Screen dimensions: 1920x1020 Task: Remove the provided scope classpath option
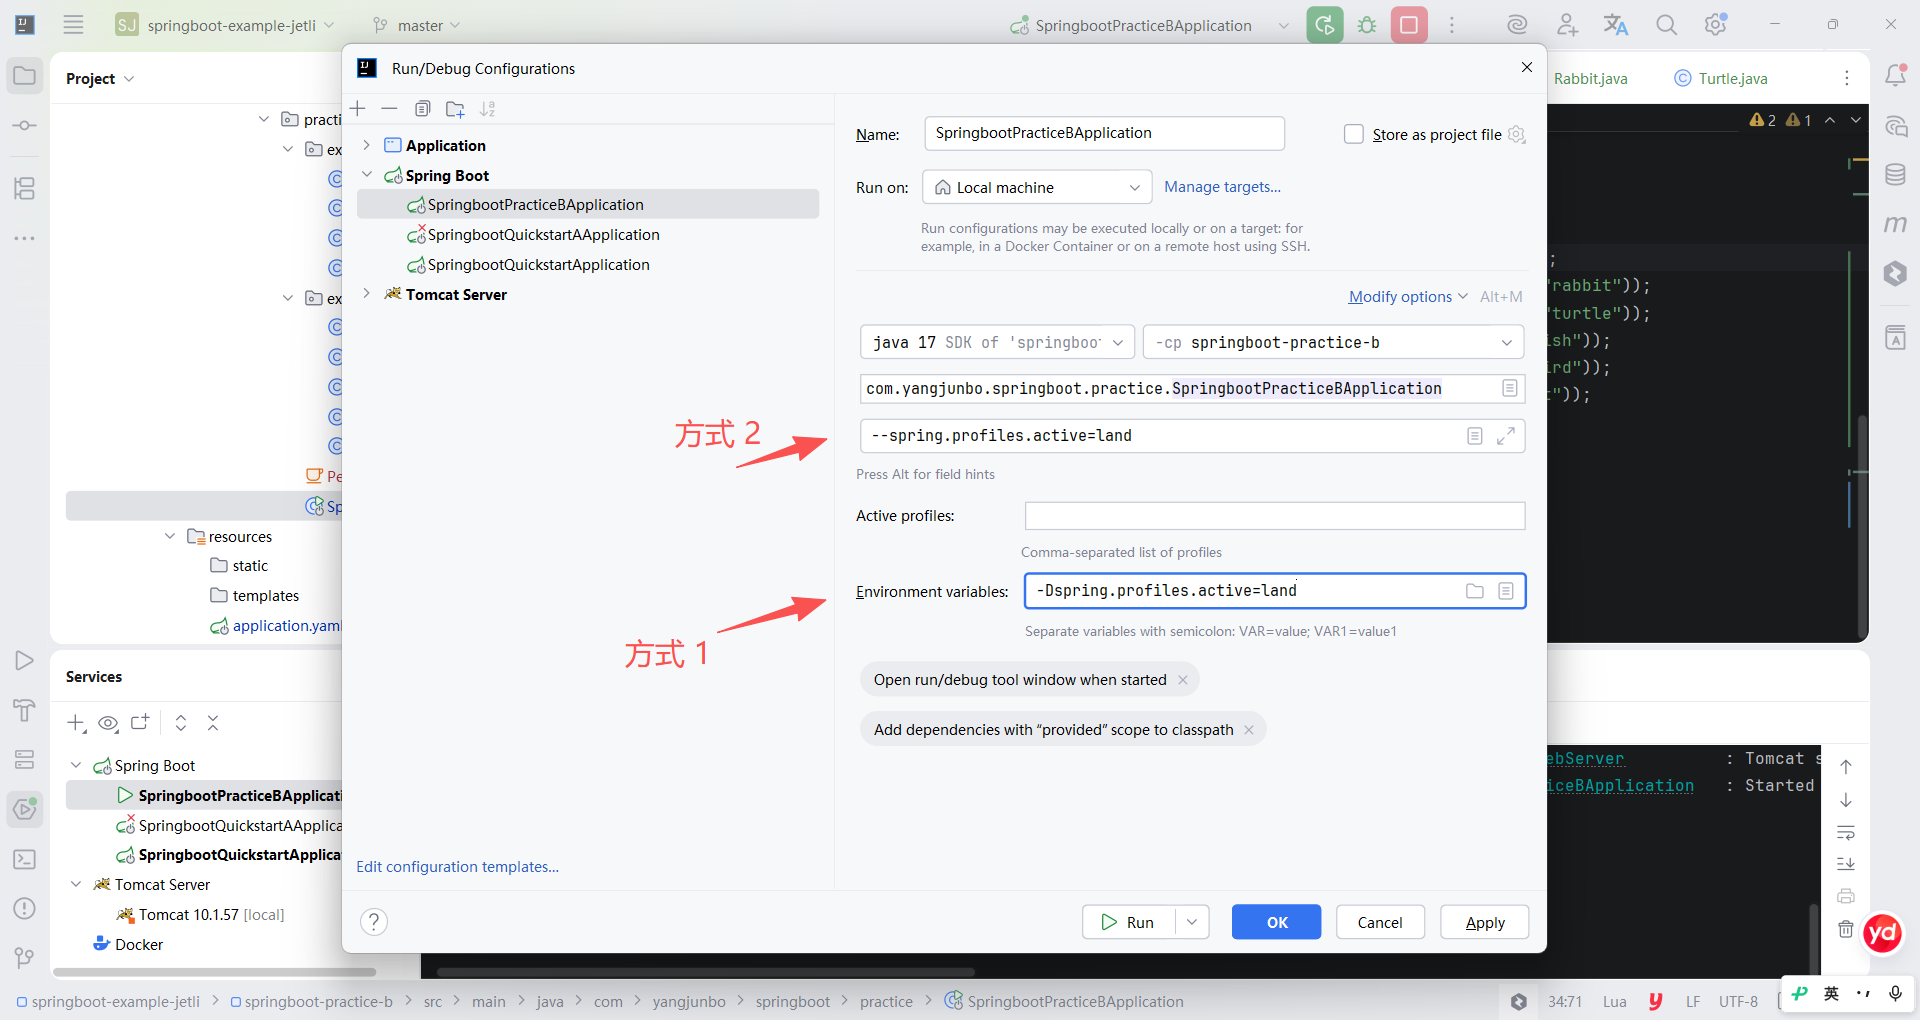pyautogui.click(x=1249, y=730)
